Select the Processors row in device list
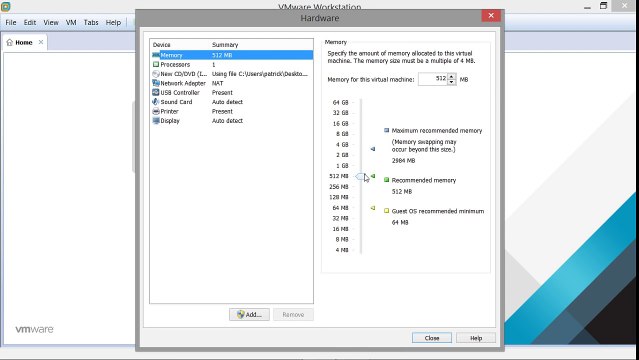This screenshot has height=360, width=639. [x=232, y=64]
